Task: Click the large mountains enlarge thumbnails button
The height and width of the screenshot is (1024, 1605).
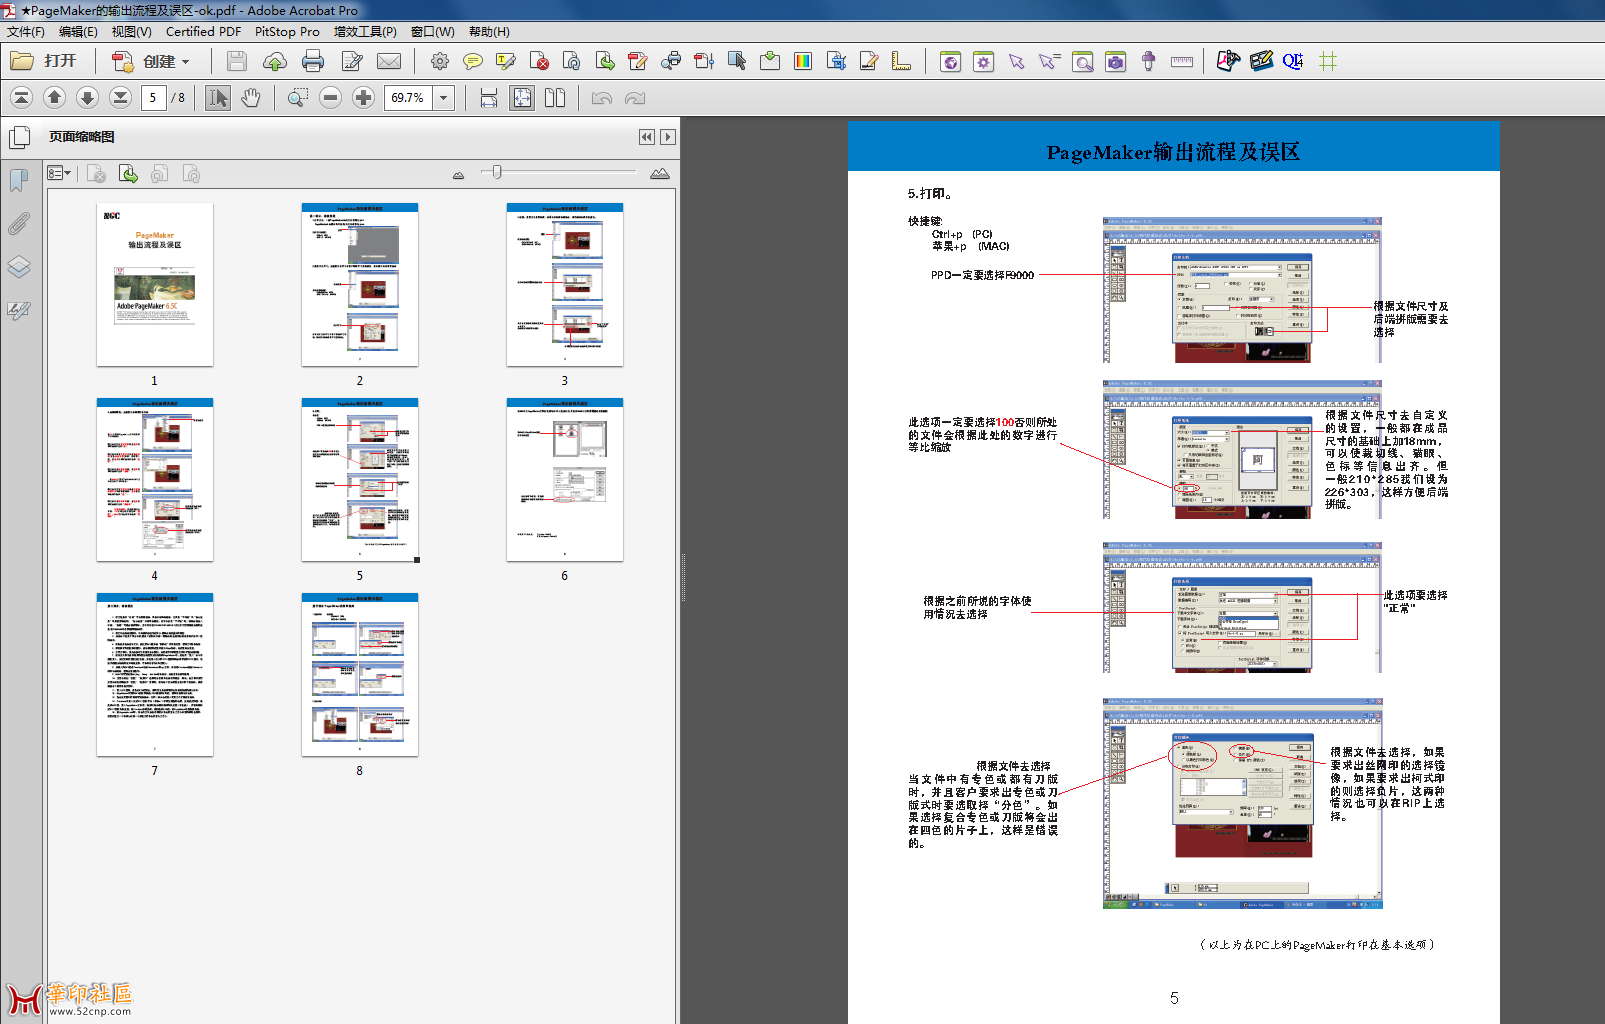Action: point(660,174)
